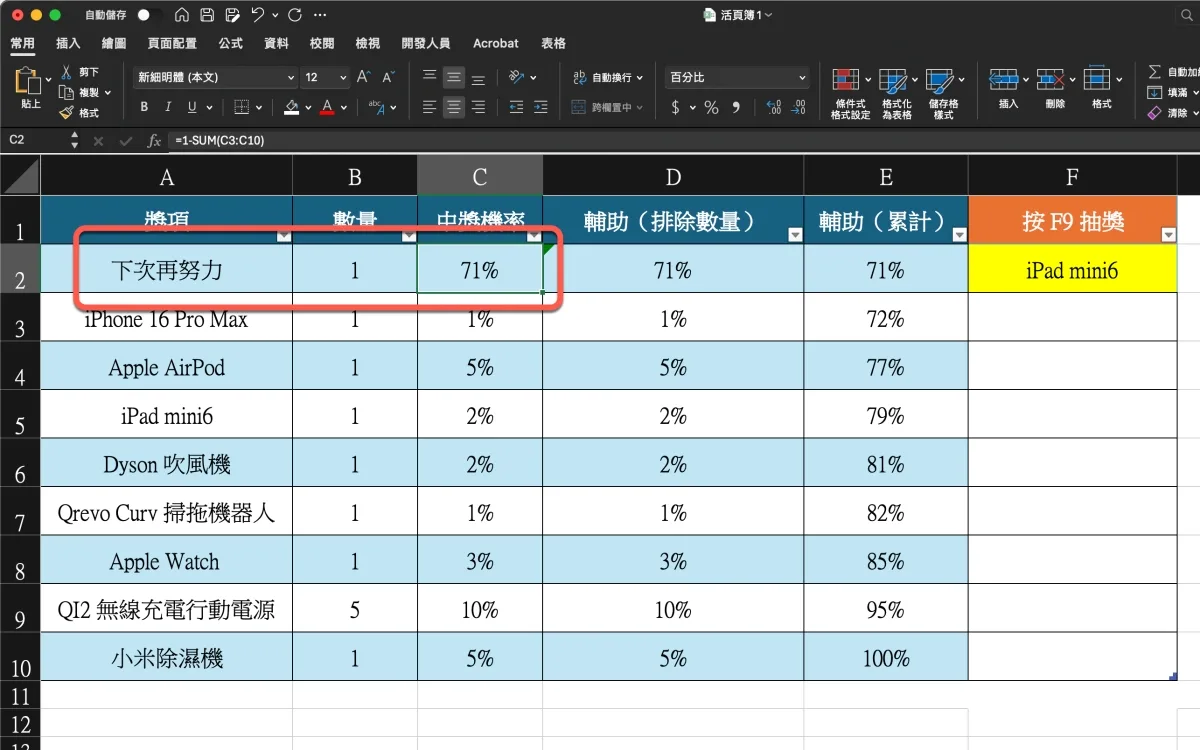Click the save icon in title bar
Viewport: 1200px width, 750px height.
(x=207, y=15)
